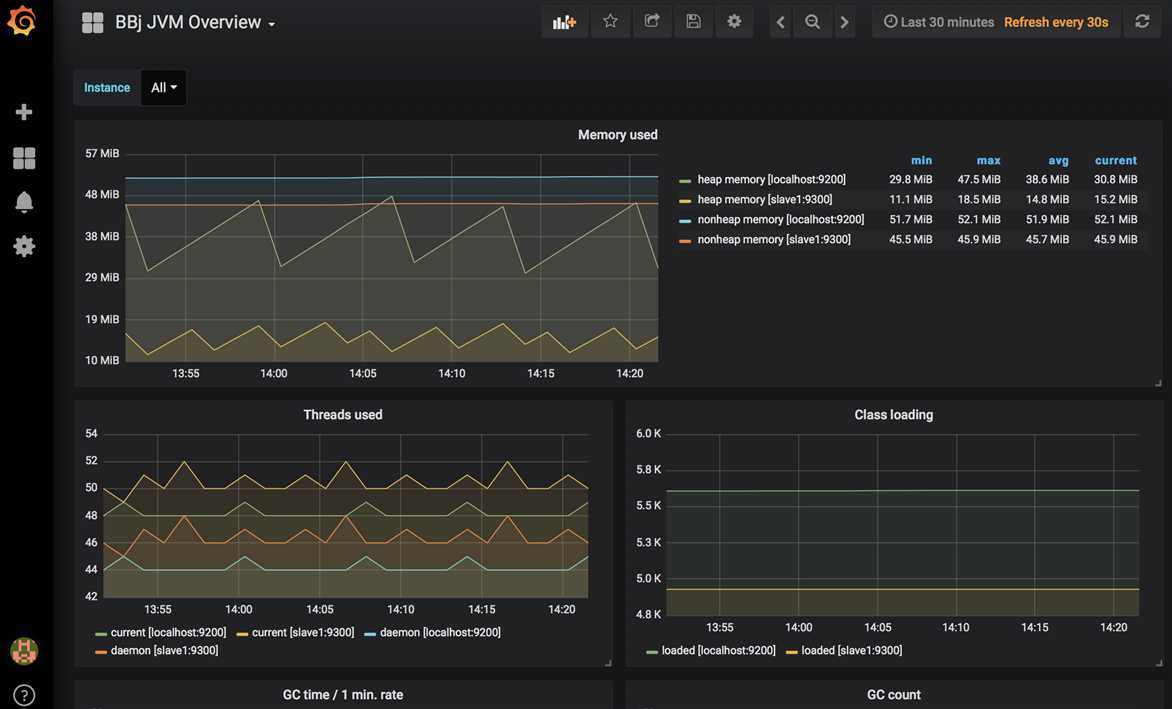
Task: Toggle heap memory [localhost:9200] series
Action: (771, 179)
